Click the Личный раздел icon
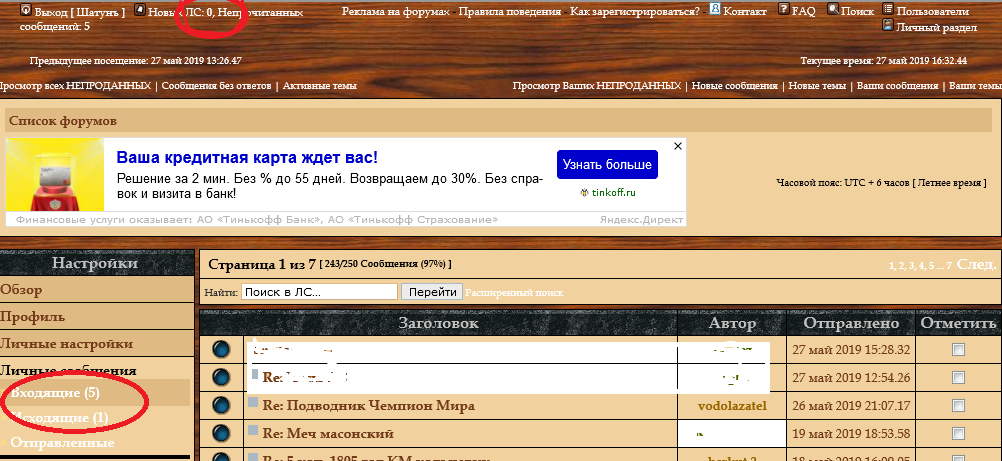 click(x=888, y=26)
